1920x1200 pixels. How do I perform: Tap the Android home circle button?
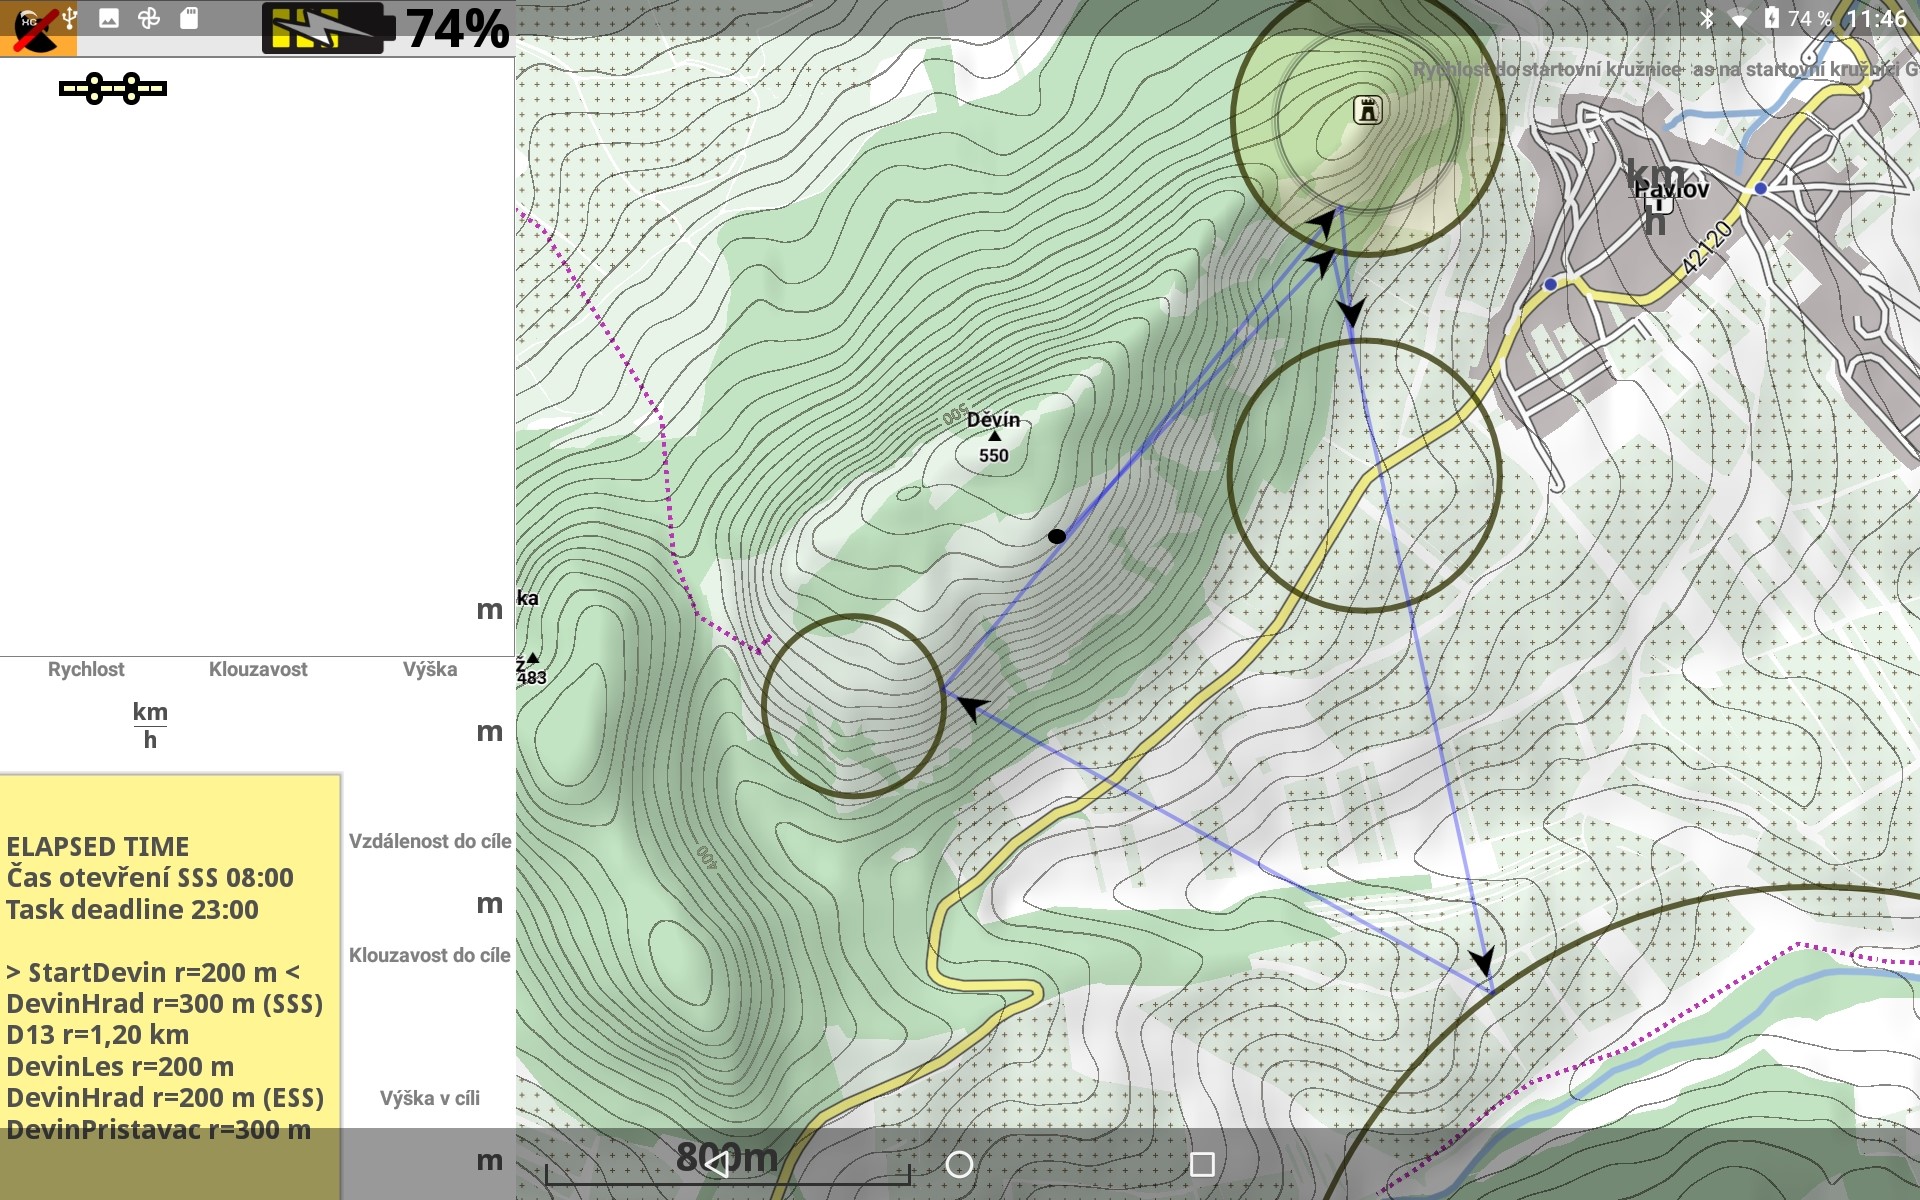[959, 1164]
